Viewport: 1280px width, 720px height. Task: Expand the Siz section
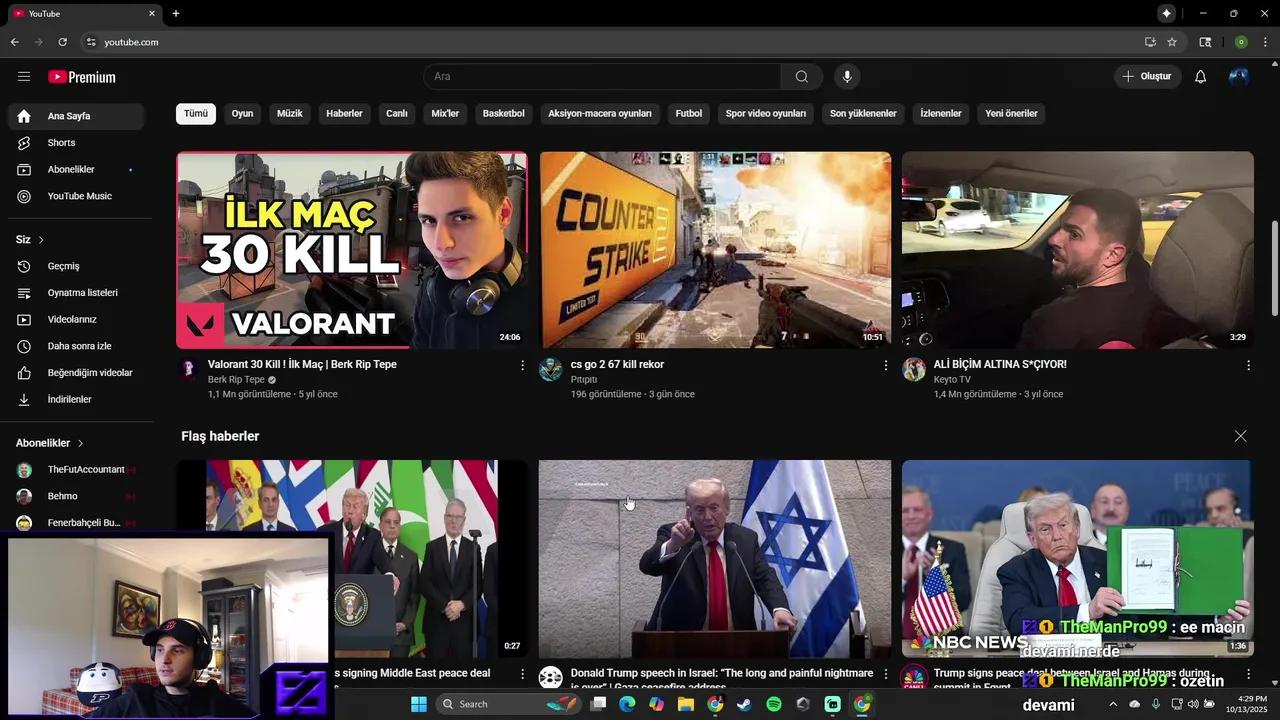pyautogui.click(x=30, y=240)
